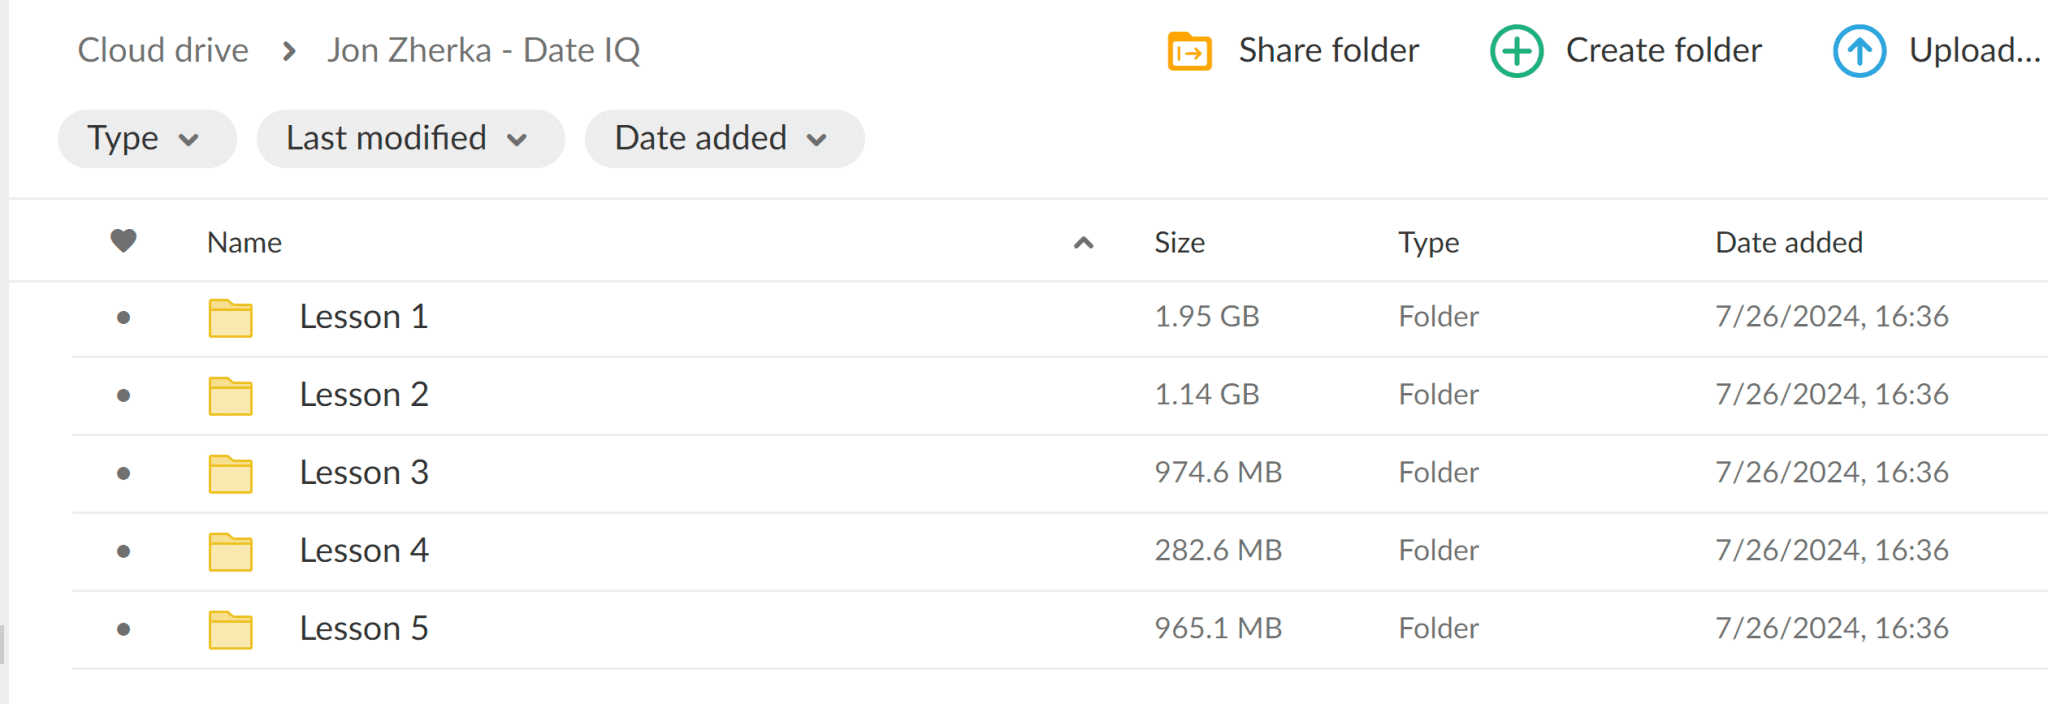Click the Create folder label
Screen dimensions: 2048x704
pyautogui.click(x=1663, y=50)
